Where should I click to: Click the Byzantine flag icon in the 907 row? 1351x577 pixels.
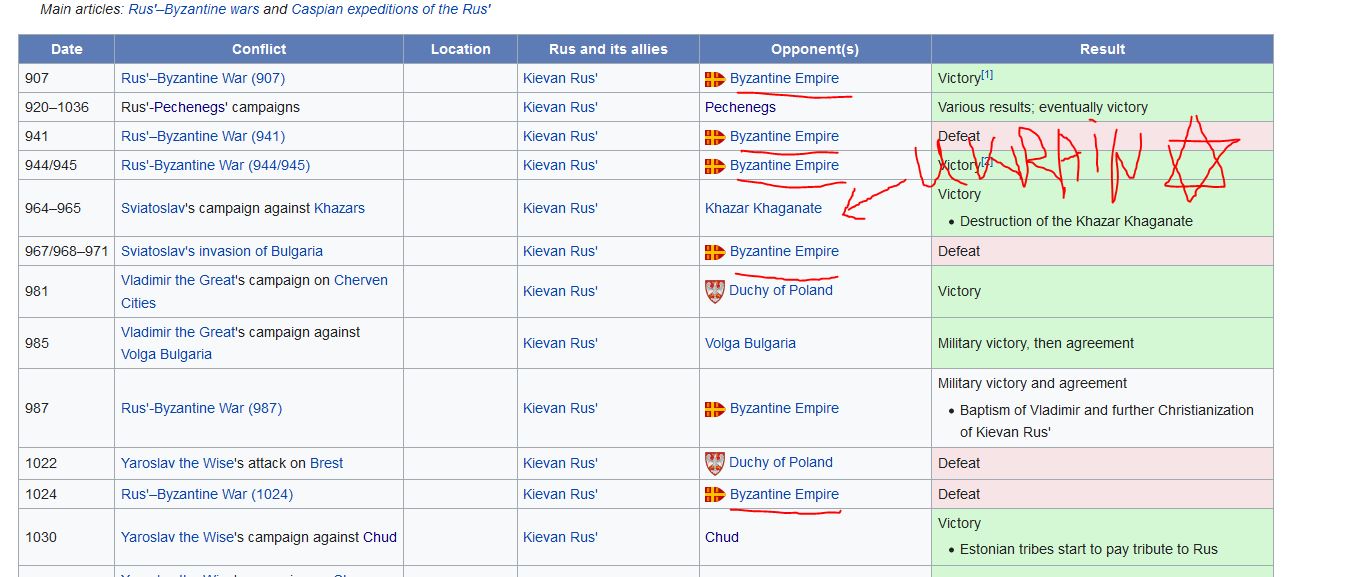pos(715,79)
